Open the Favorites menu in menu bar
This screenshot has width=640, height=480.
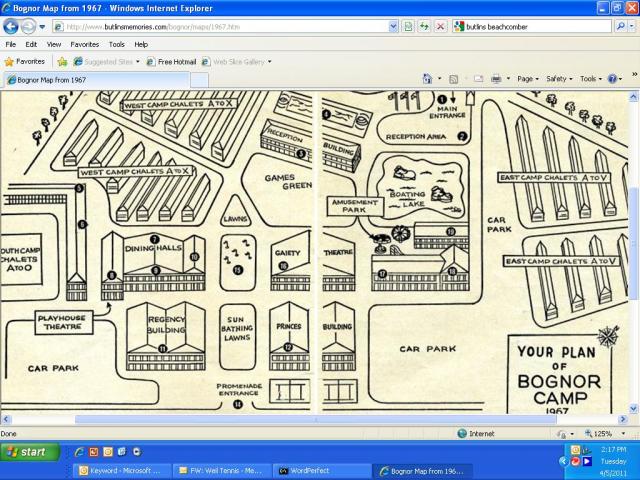(84, 44)
